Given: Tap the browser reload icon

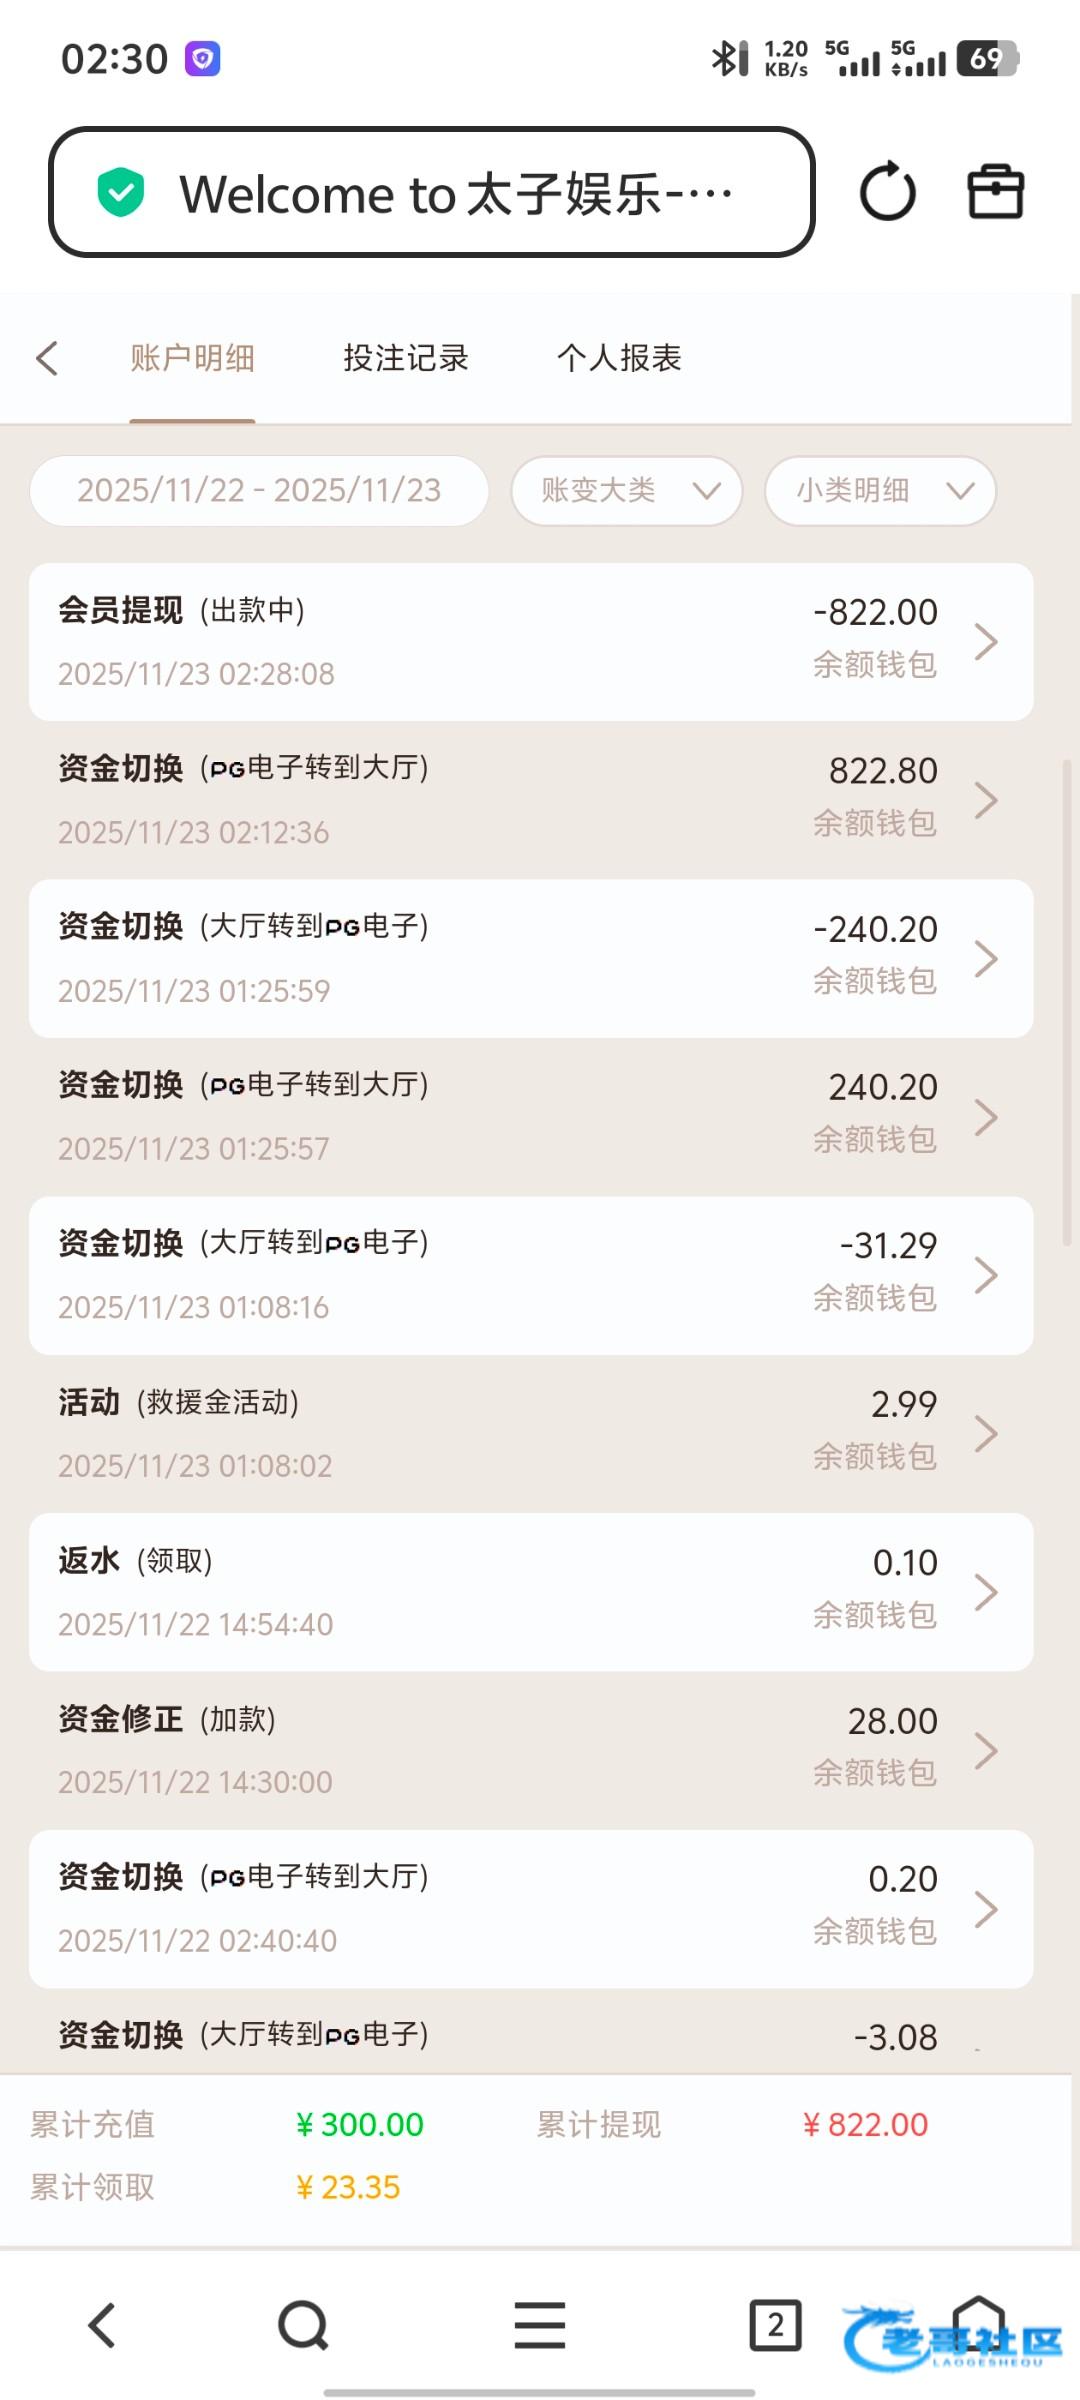Looking at the screenshot, I should point(887,192).
